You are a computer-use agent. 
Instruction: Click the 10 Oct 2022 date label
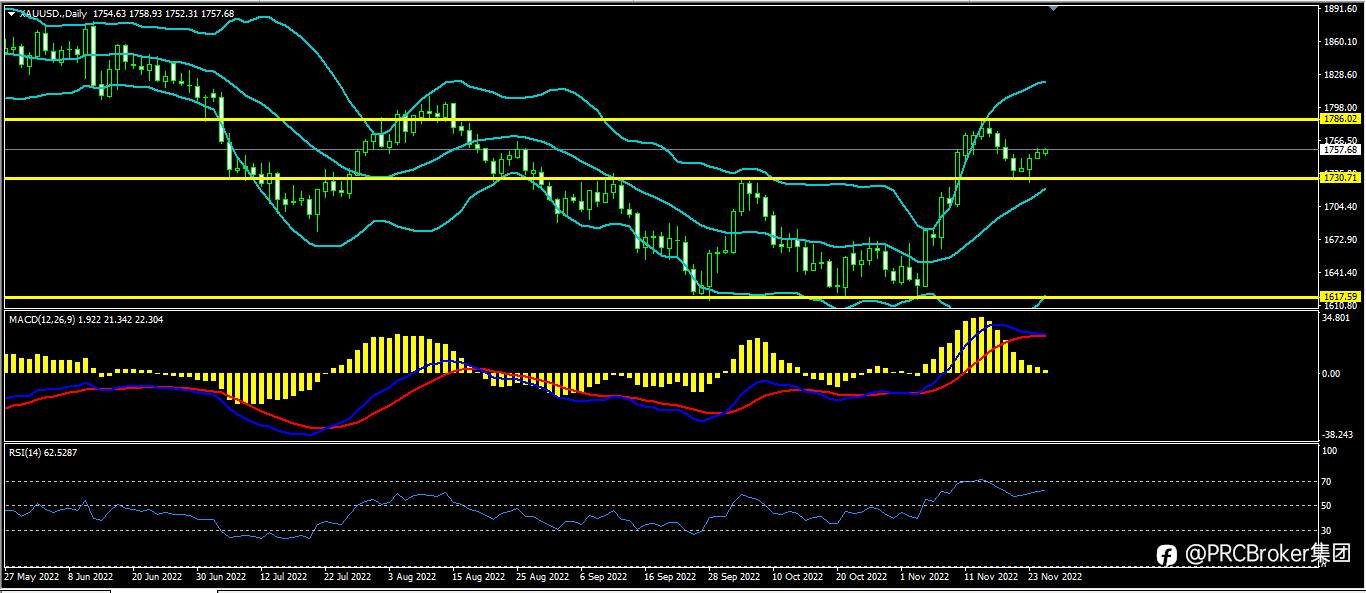(797, 577)
